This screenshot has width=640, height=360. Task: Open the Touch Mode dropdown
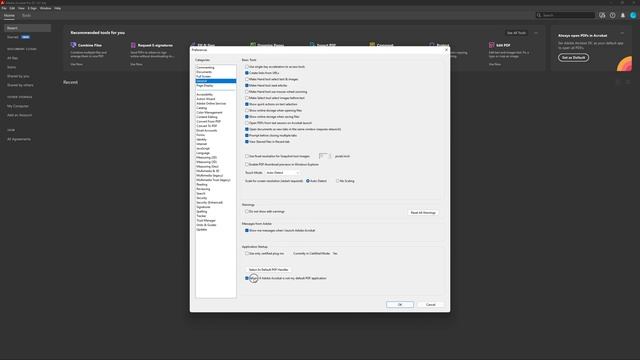282,173
